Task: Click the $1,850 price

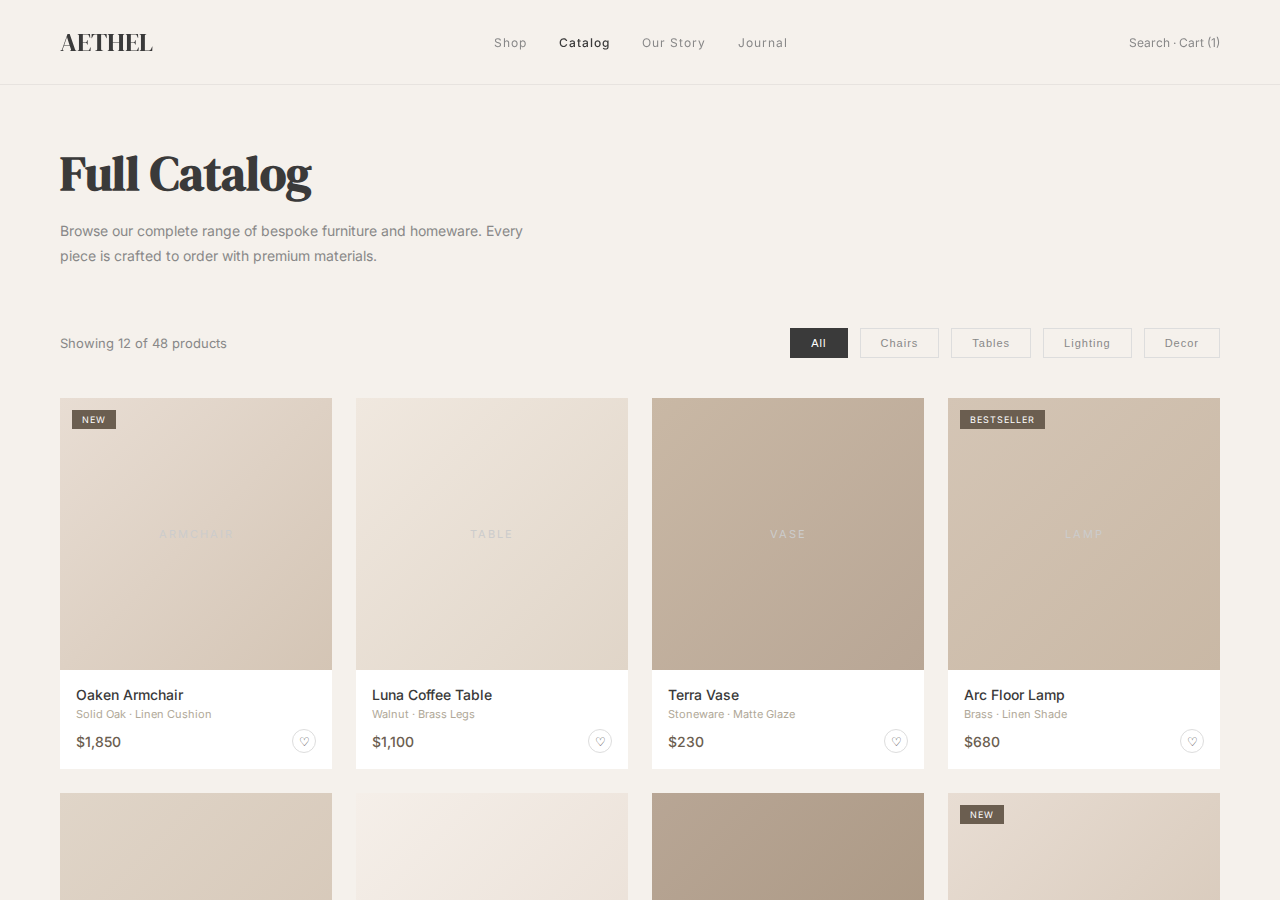Action: click(98, 742)
